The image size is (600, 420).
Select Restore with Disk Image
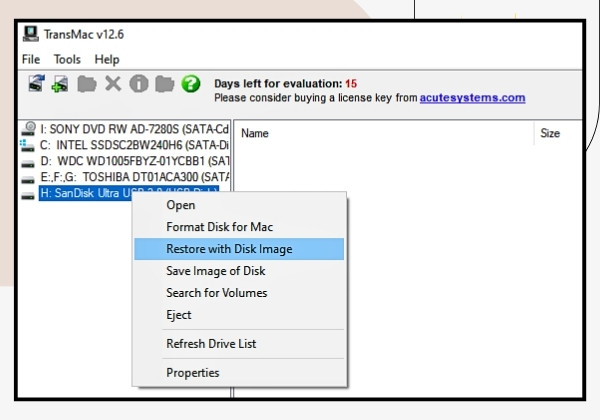pyautogui.click(x=239, y=249)
